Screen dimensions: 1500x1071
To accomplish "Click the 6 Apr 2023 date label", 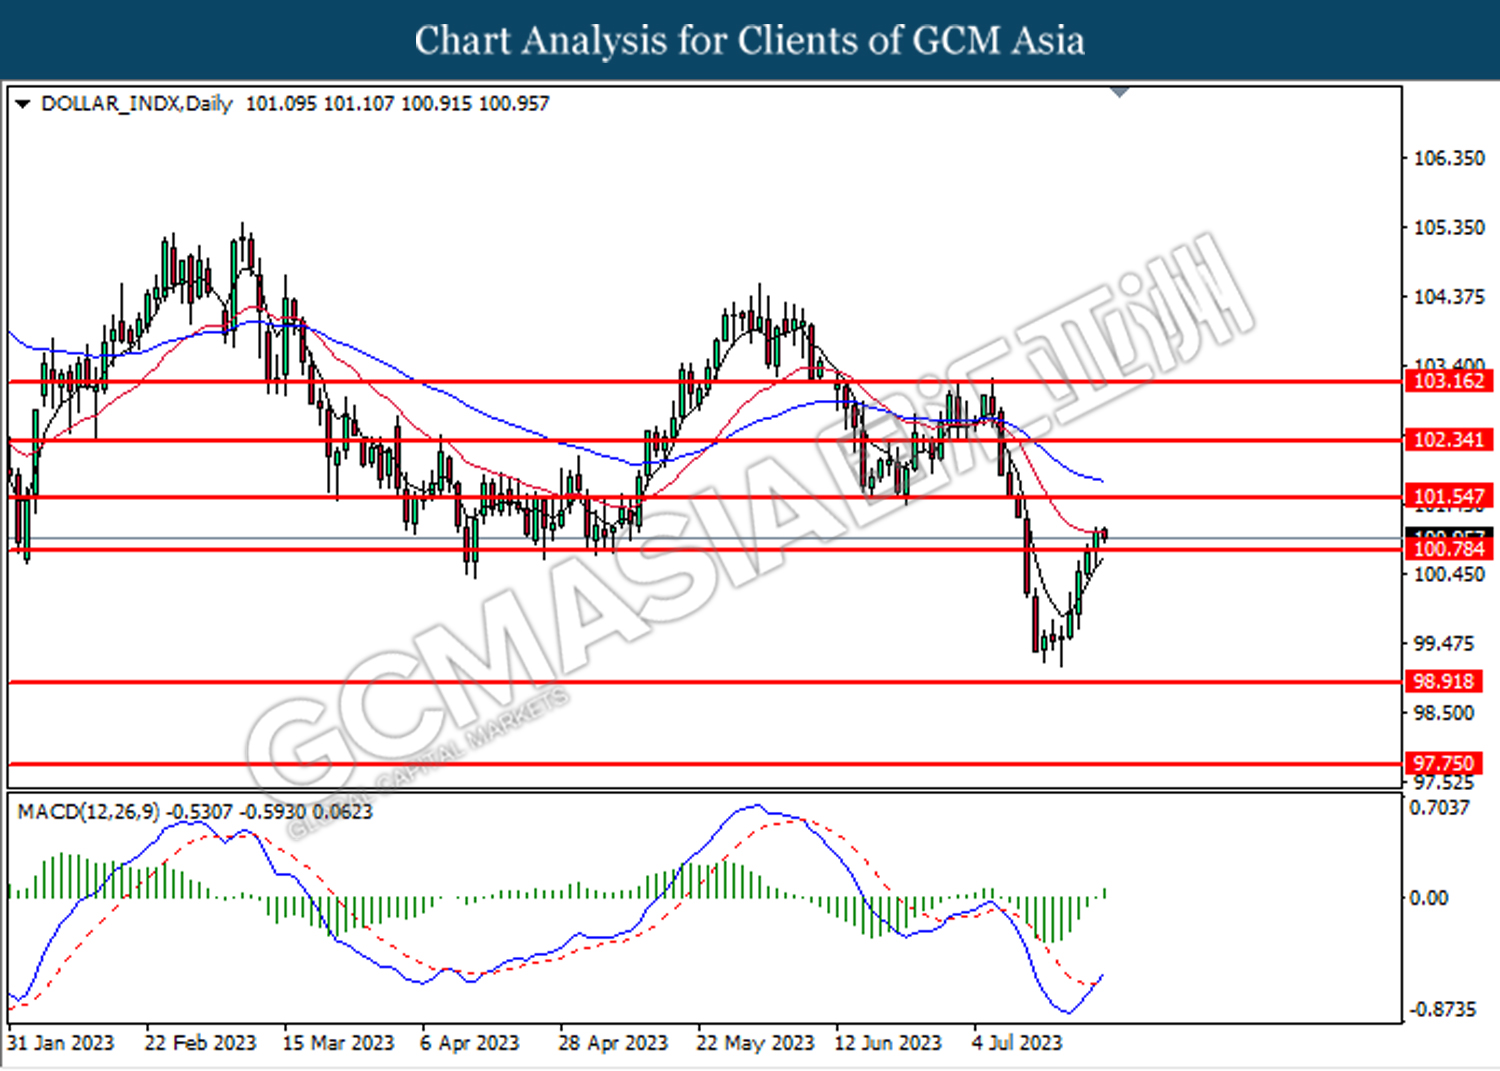I will coord(470,1043).
